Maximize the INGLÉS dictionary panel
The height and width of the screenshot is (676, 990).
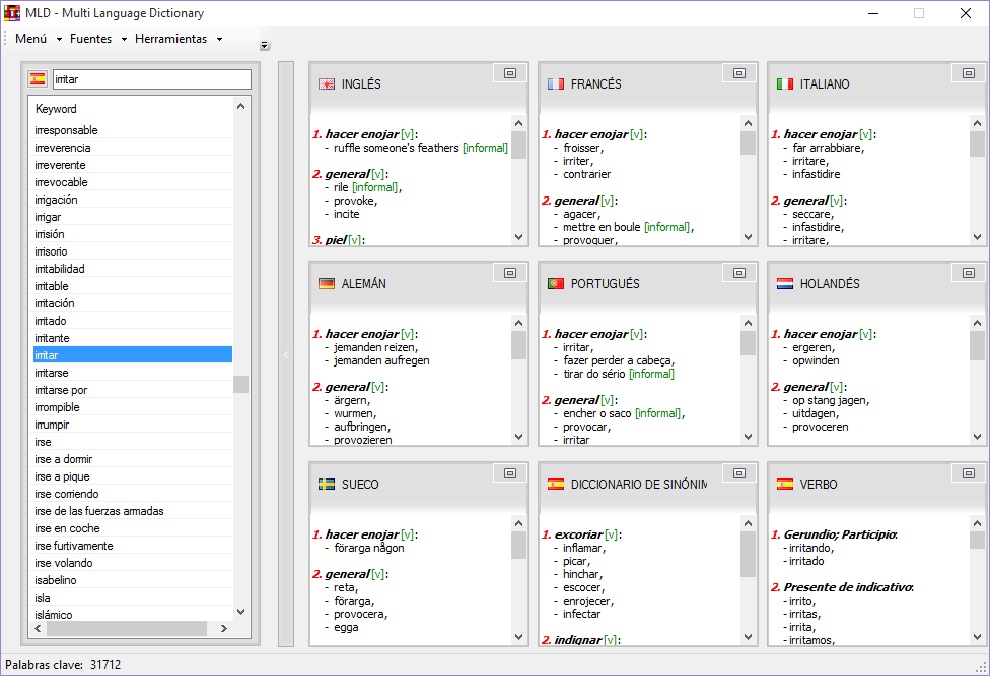click(509, 73)
